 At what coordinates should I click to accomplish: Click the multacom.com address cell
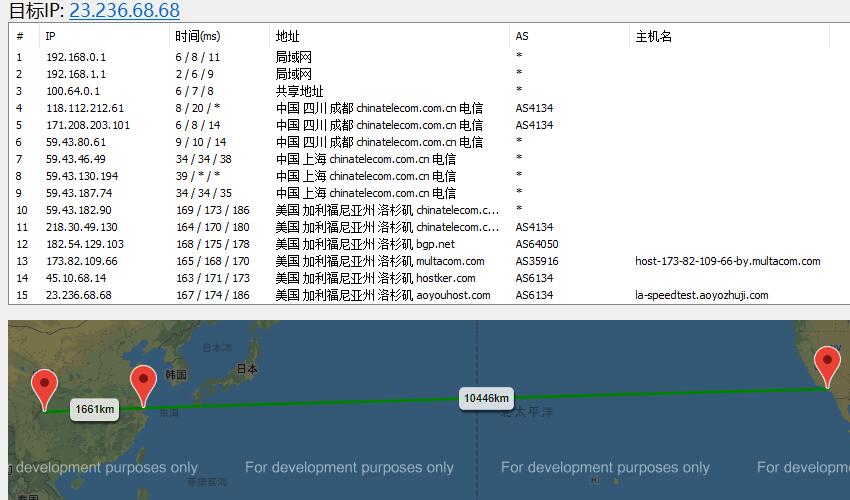[x=380, y=261]
